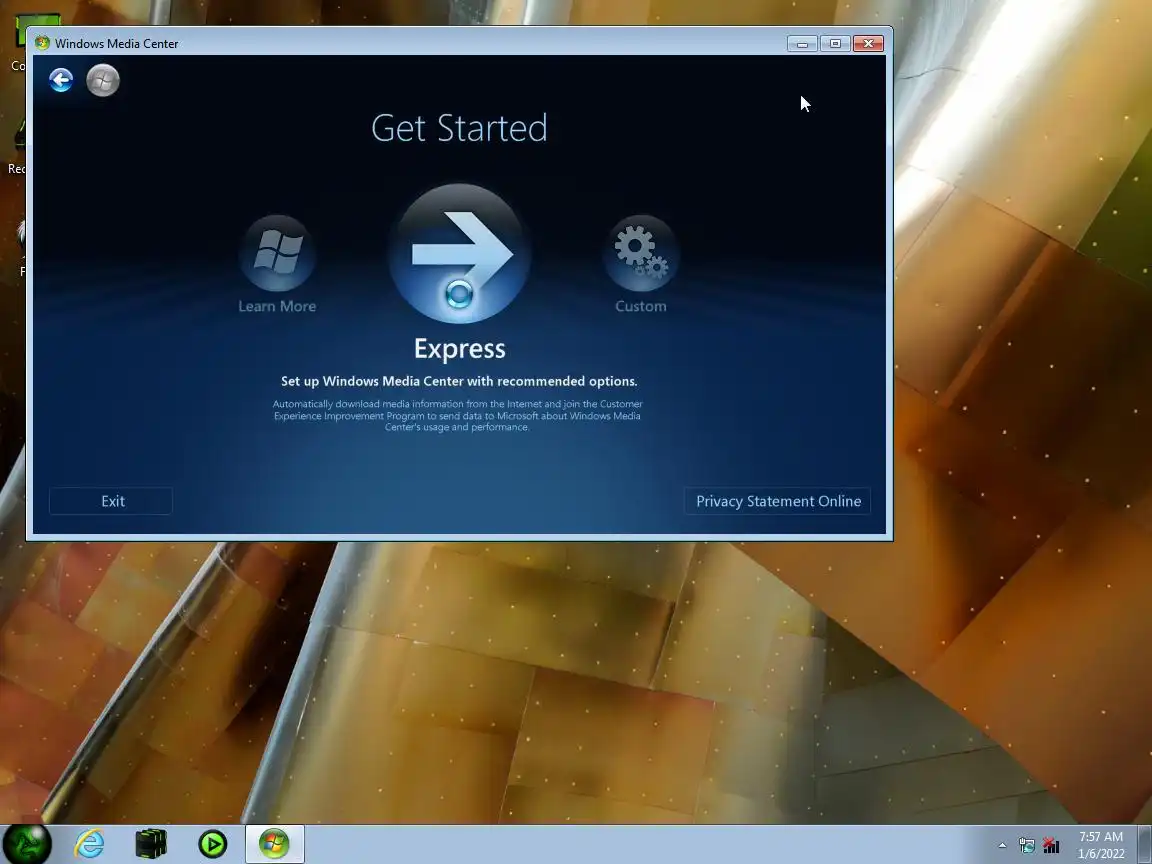The image size is (1152, 864).
Task: Click the Get Started title
Action: click(x=460, y=128)
